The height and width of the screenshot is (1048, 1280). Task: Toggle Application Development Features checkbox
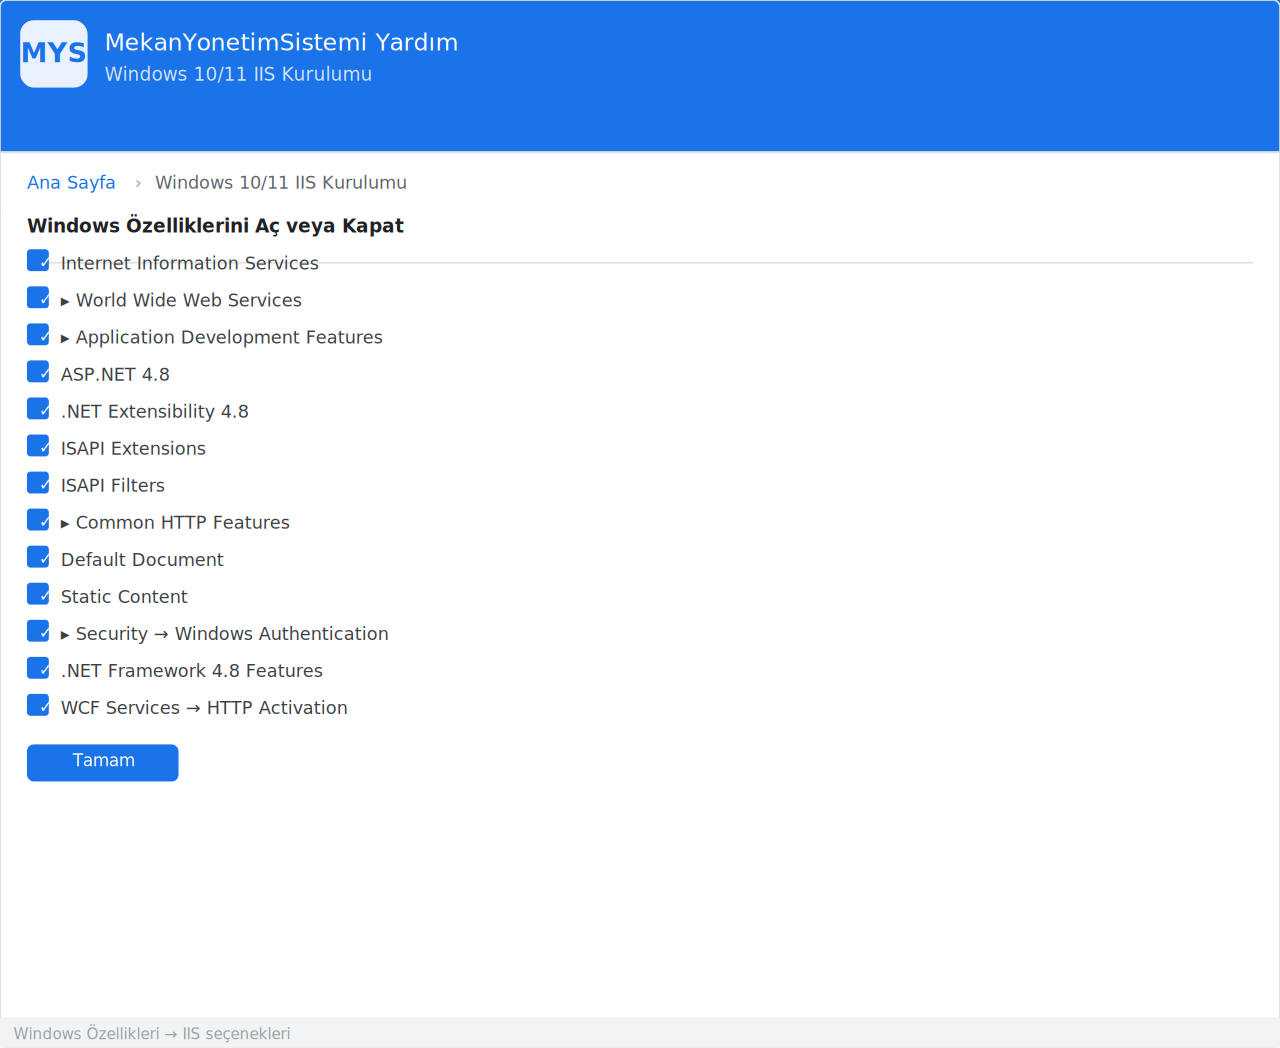coord(38,335)
